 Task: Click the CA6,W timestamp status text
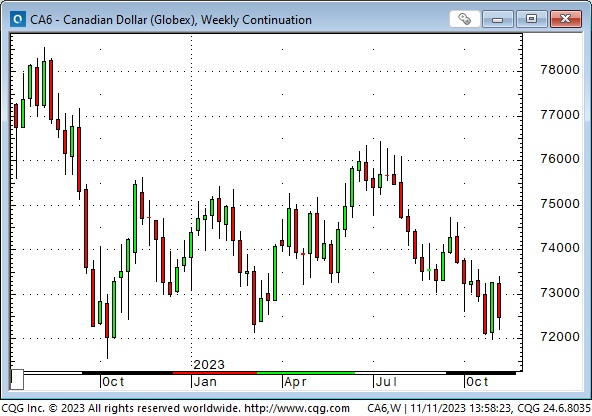point(478,408)
